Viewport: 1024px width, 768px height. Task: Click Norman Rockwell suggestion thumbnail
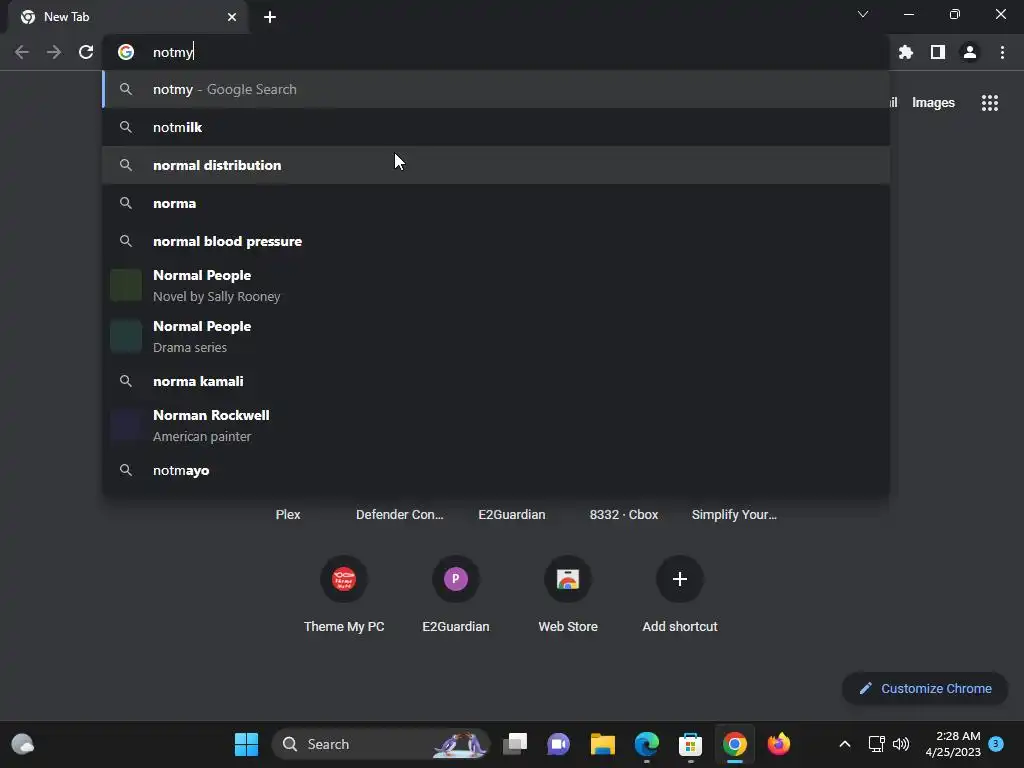(126, 426)
